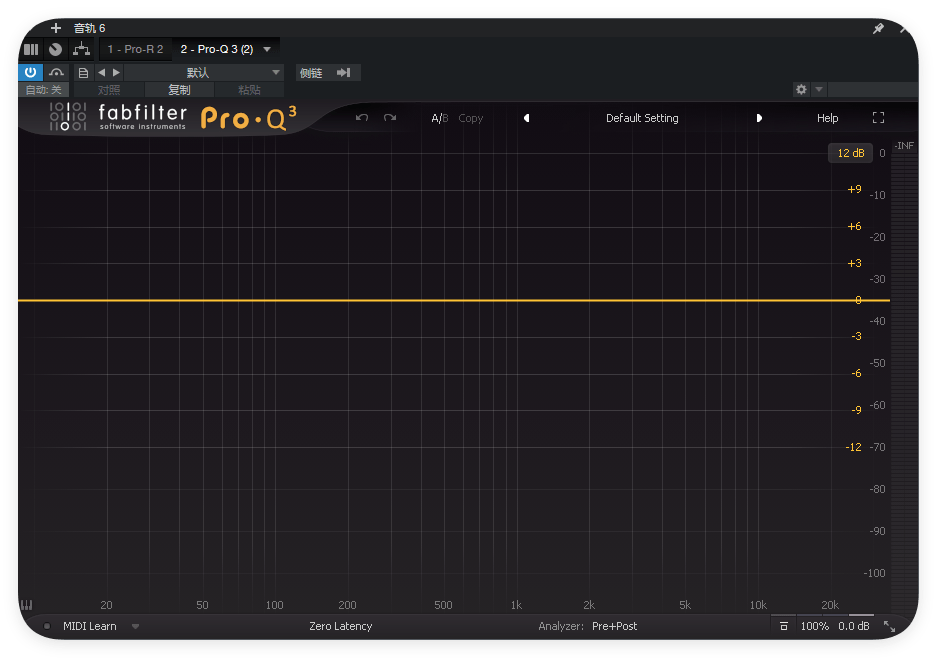Screen dimensions: 937x658
Task: Select the 2 - Pro-Q 3 (2) tab
Action: tap(216, 49)
